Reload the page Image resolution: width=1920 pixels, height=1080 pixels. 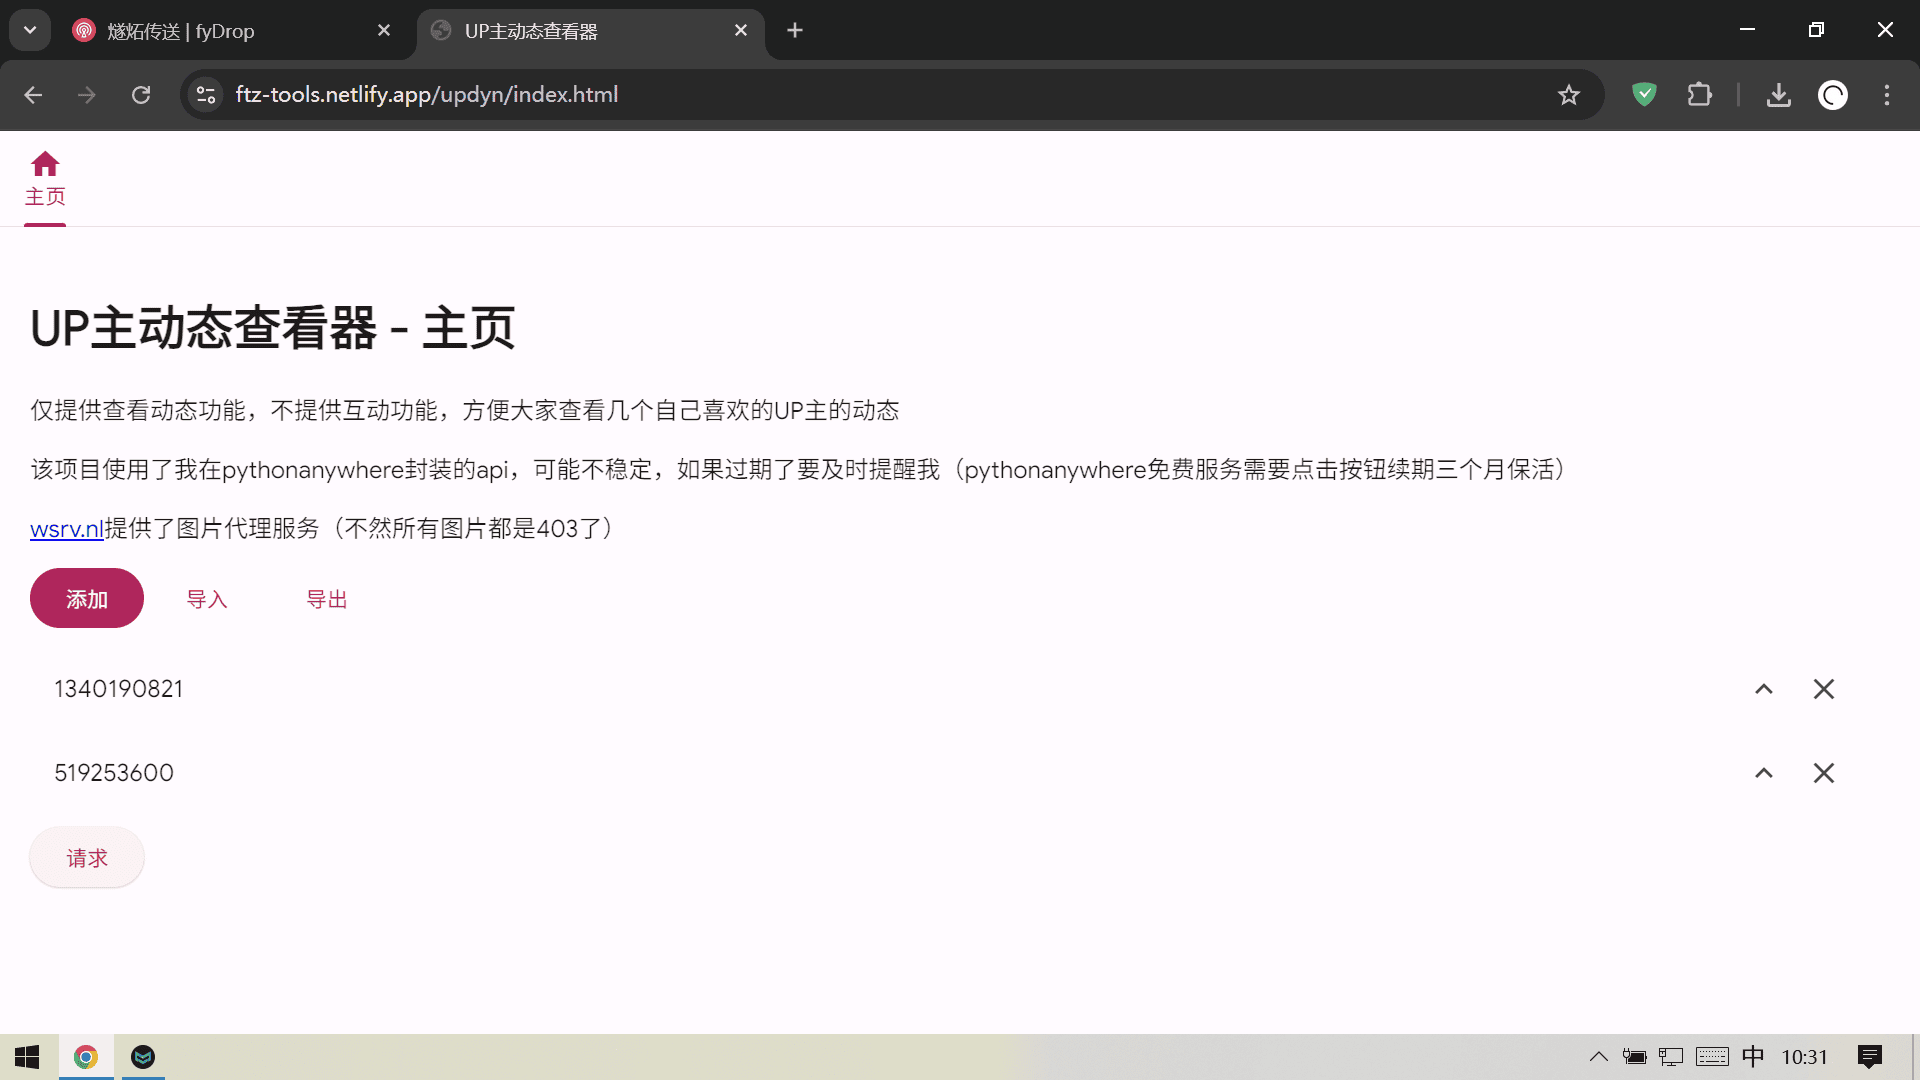(x=141, y=95)
